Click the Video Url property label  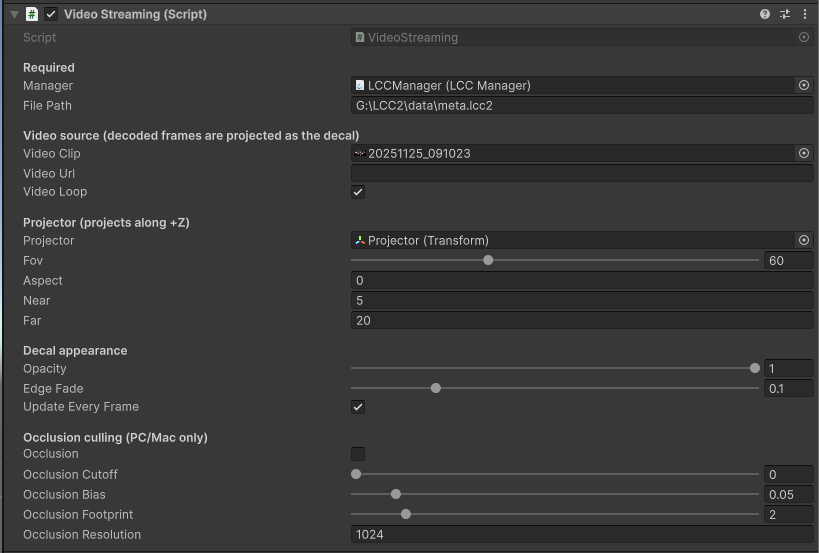49,173
